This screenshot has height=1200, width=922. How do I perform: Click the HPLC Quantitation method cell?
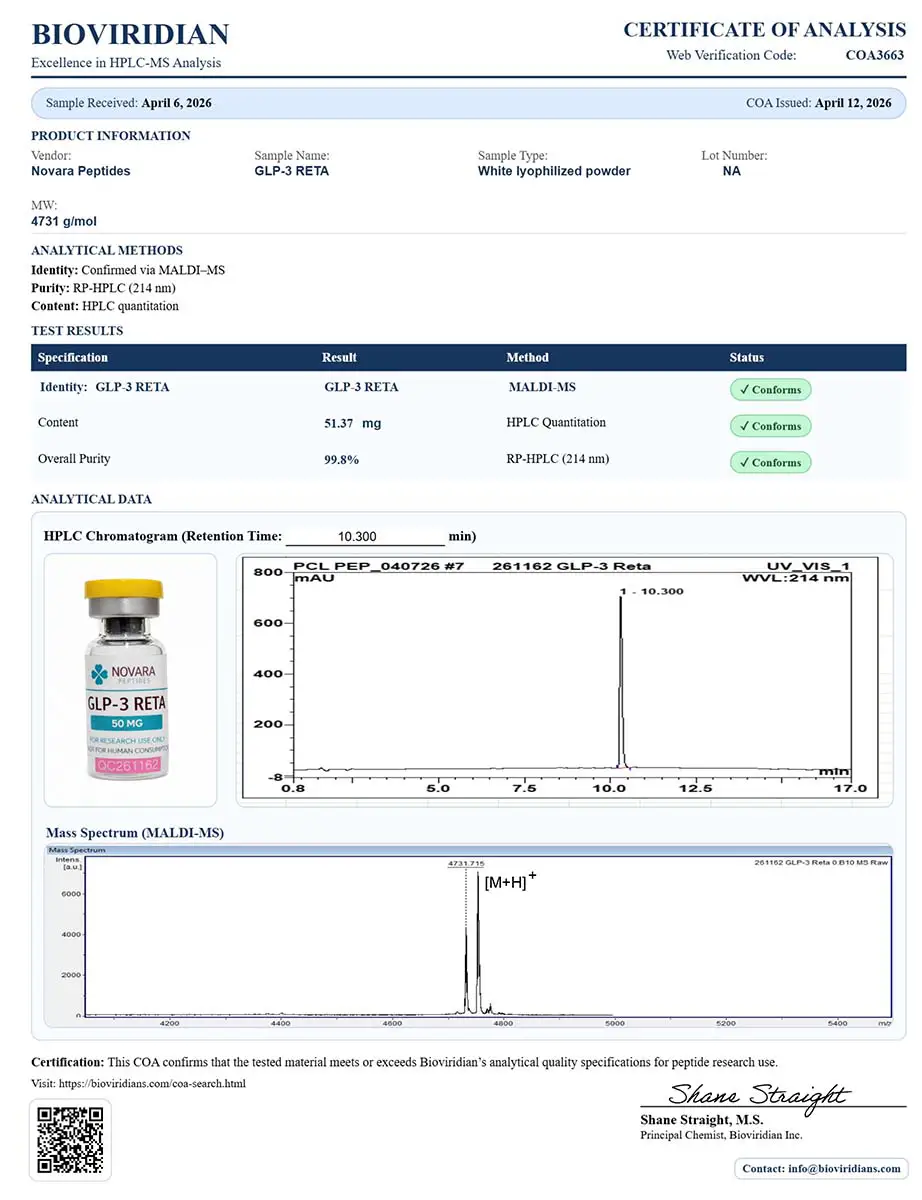556,423
